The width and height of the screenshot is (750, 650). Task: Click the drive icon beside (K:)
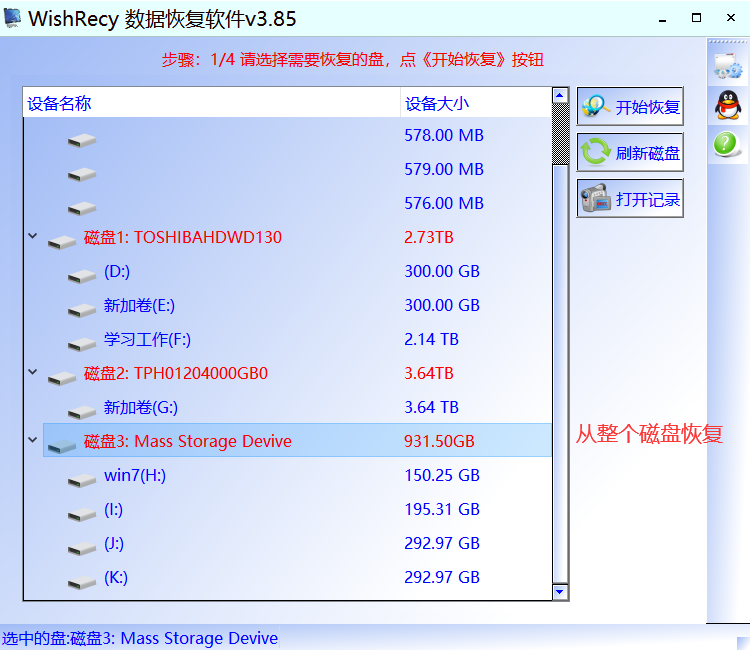pyautogui.click(x=82, y=582)
